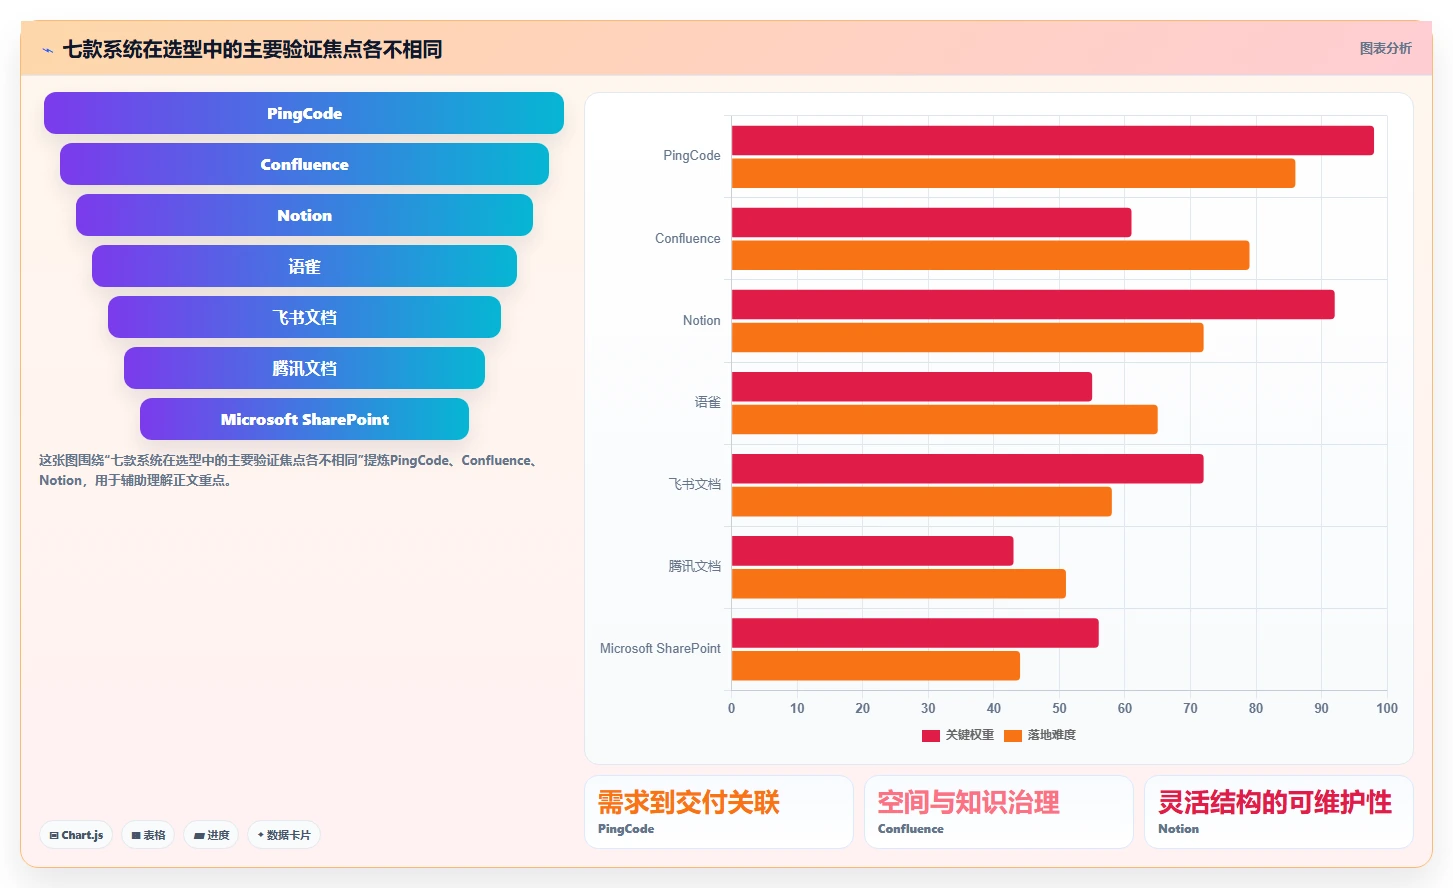Click 腾讯文档's red 关键权重 bar
Screen dimensions: 1453x888
[x=872, y=551]
